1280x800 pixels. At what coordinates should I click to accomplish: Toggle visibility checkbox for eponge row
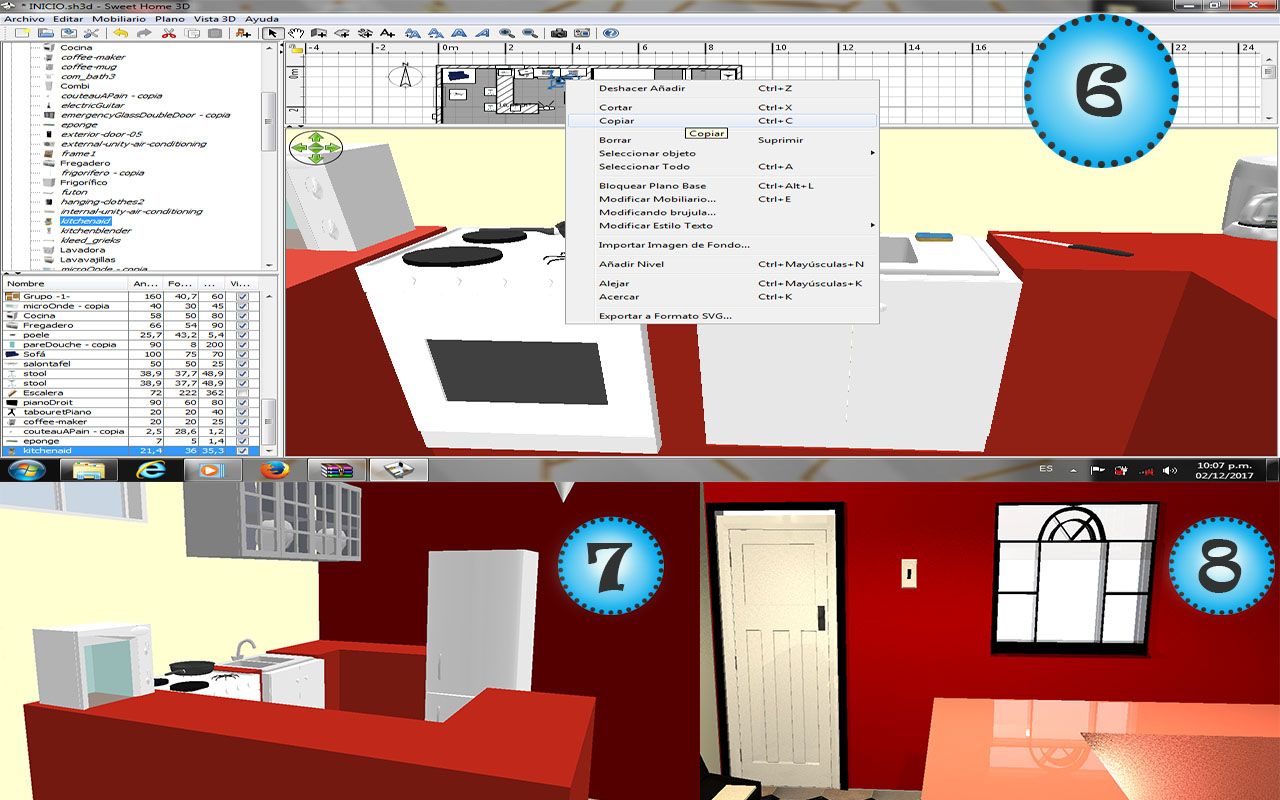pos(242,441)
